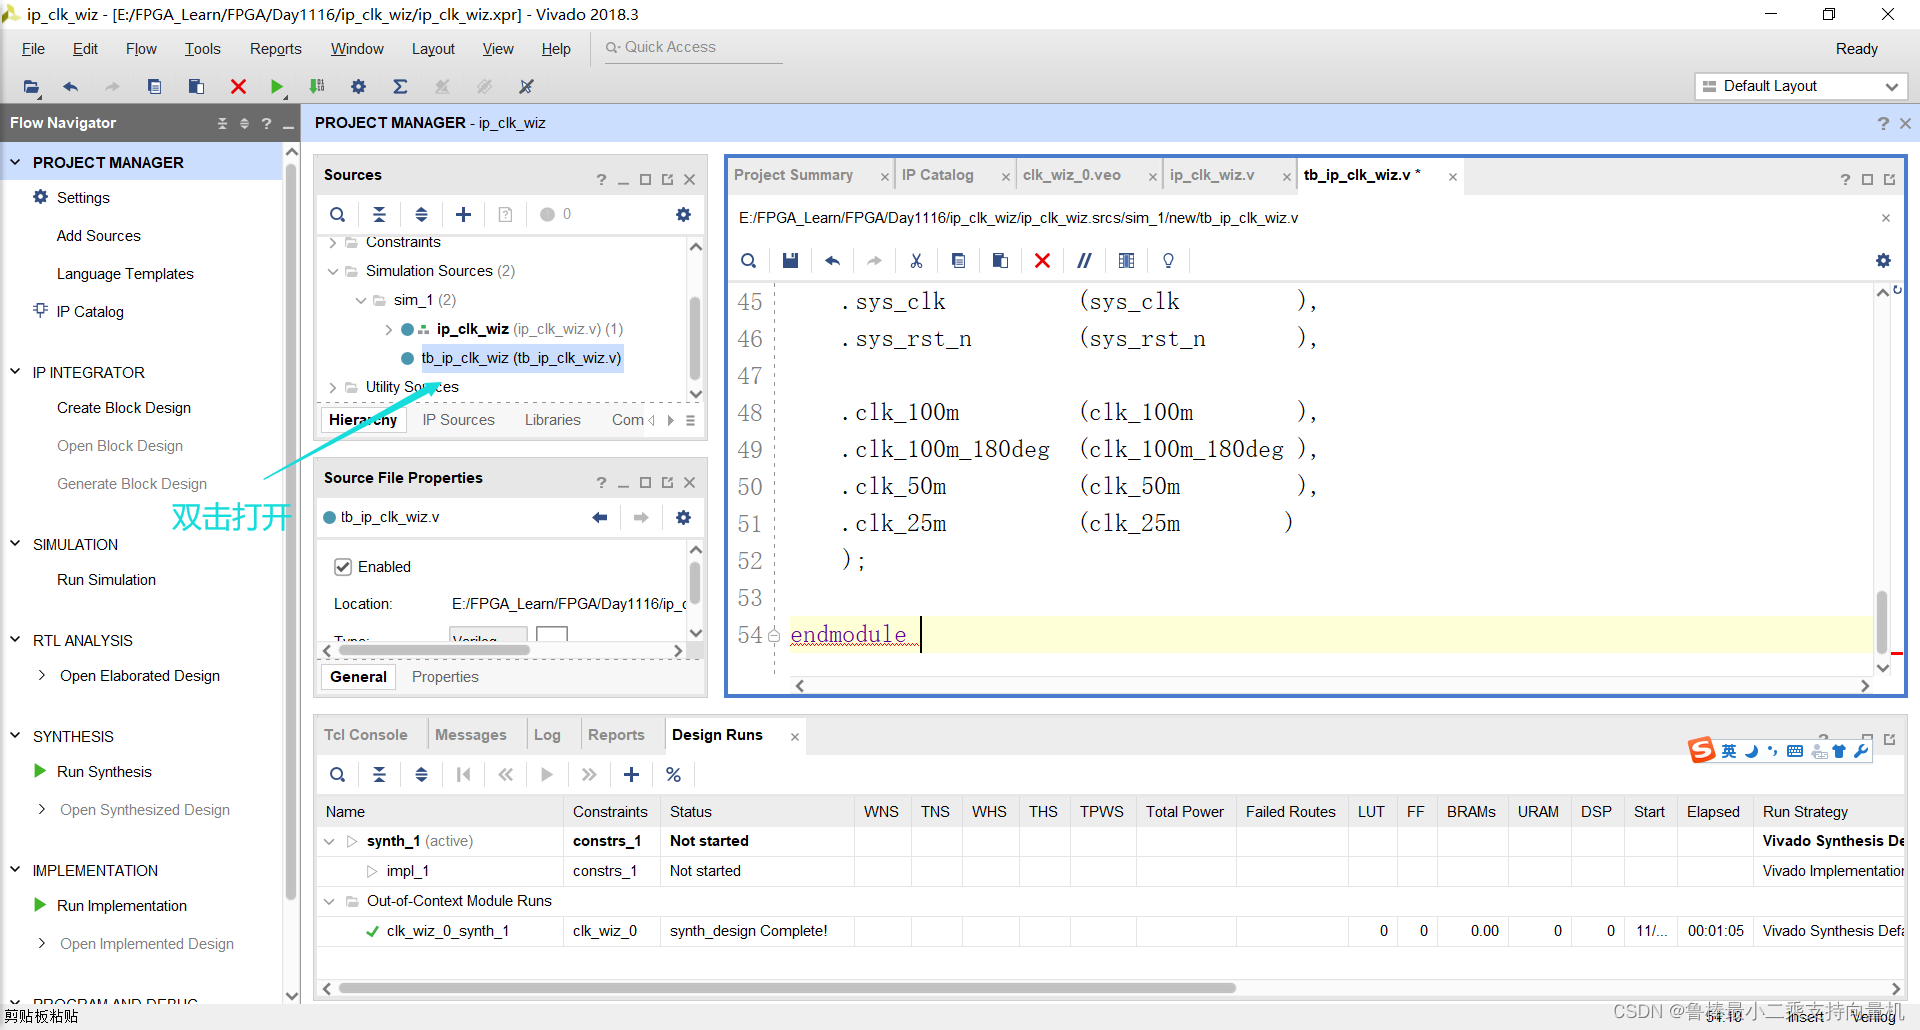Toggle column selection mode icon in editor

pos(1126,260)
